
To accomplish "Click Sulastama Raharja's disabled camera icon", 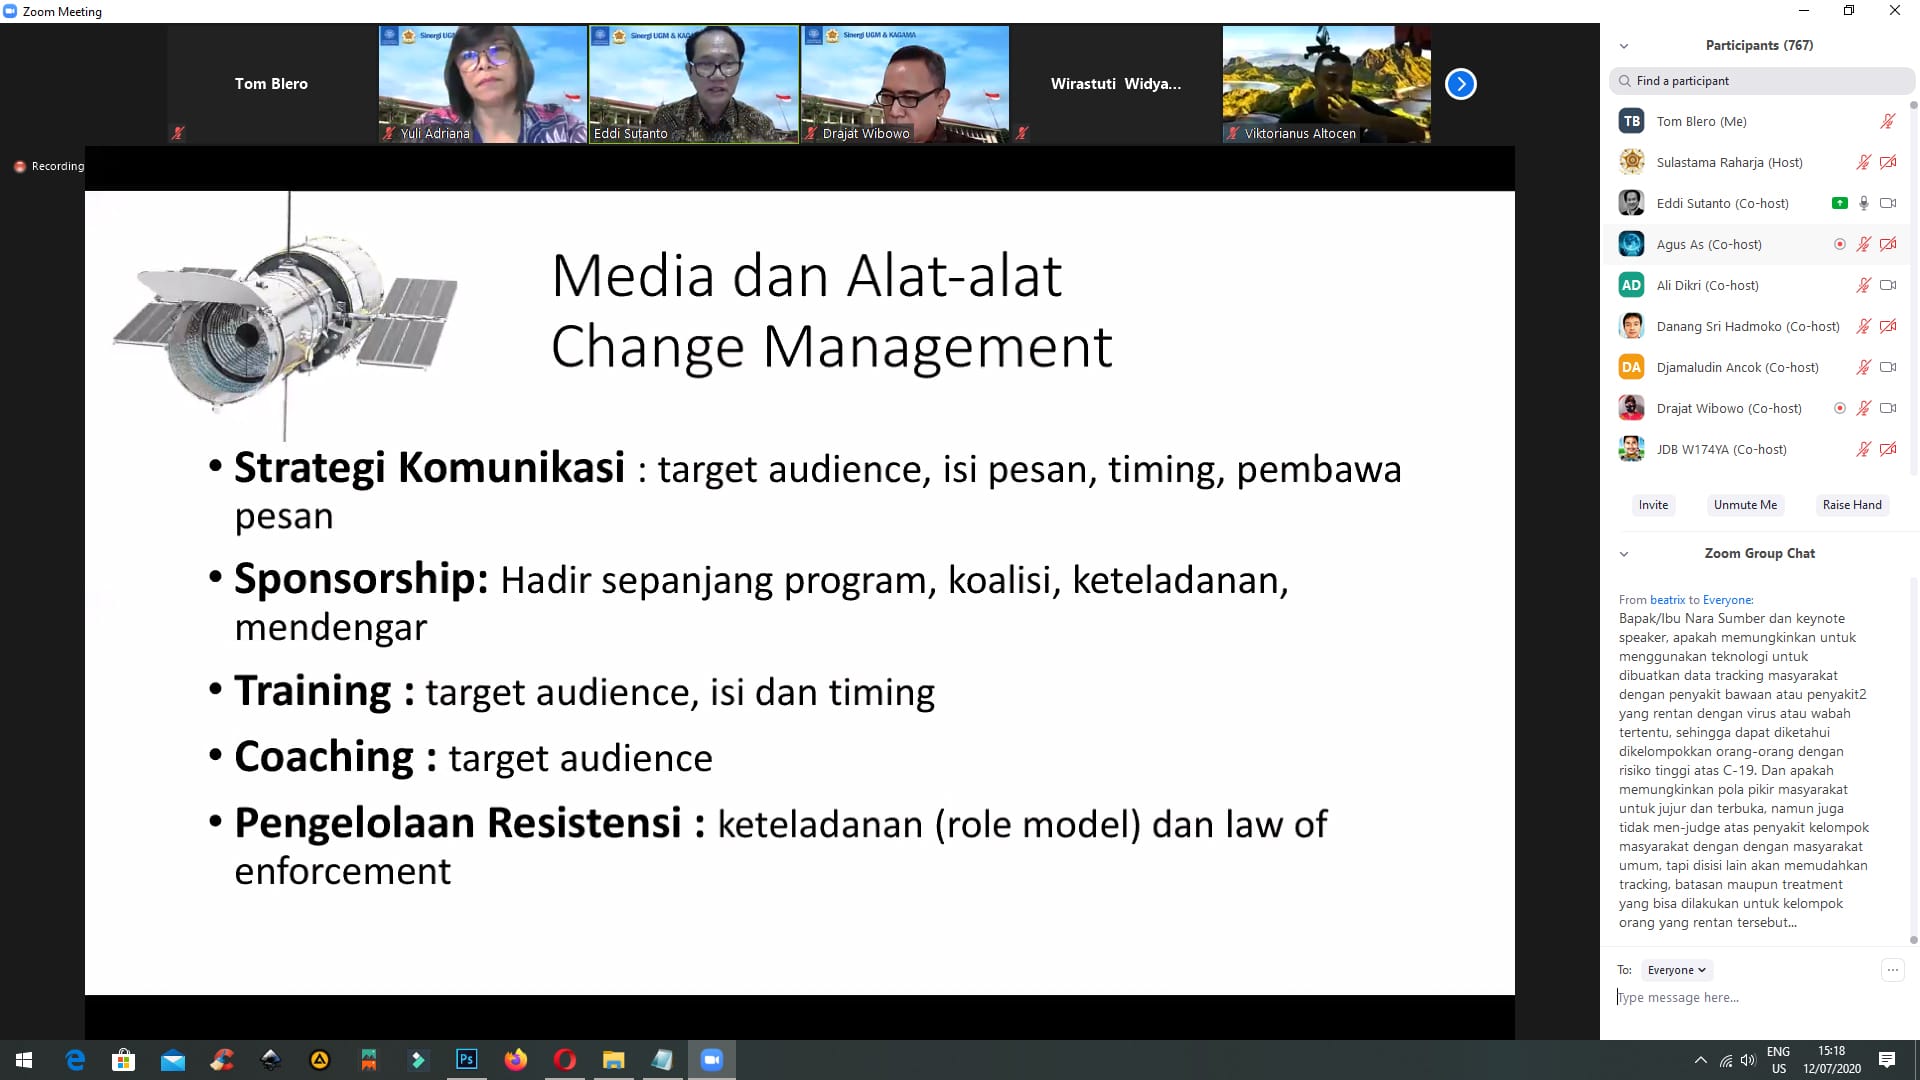I will pyautogui.click(x=1887, y=162).
